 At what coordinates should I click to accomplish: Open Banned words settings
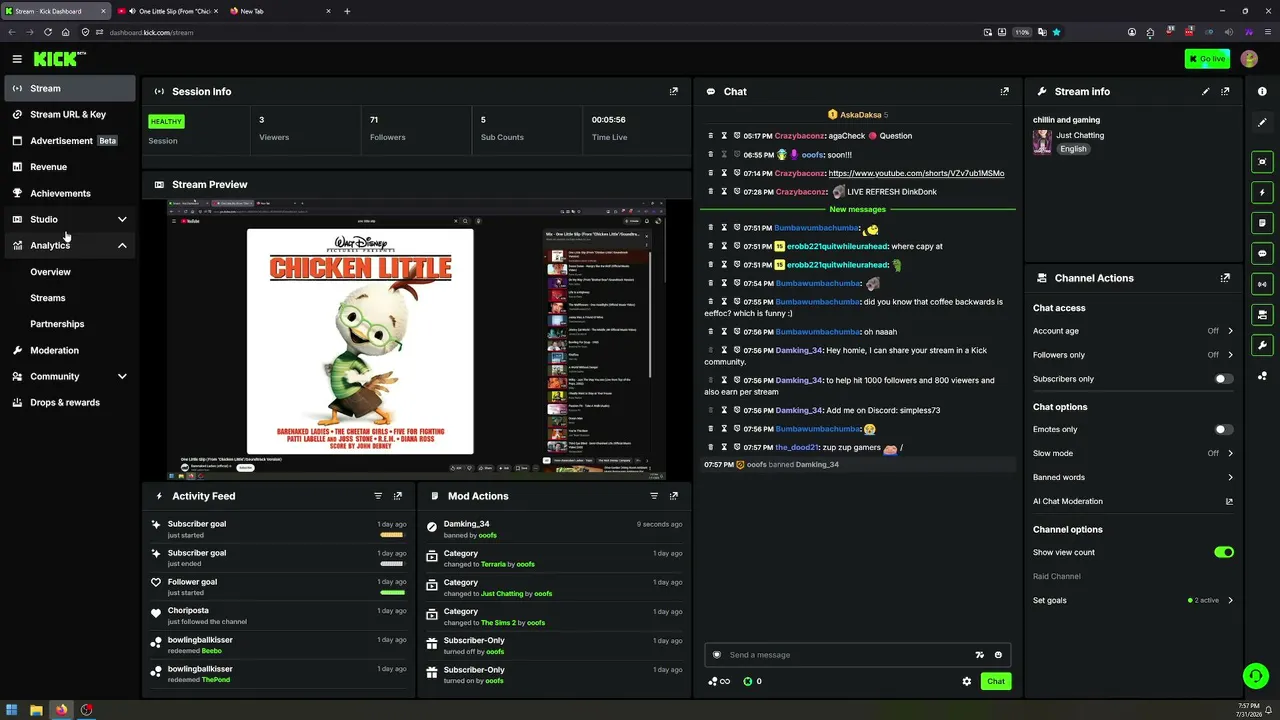pyautogui.click(x=1133, y=477)
